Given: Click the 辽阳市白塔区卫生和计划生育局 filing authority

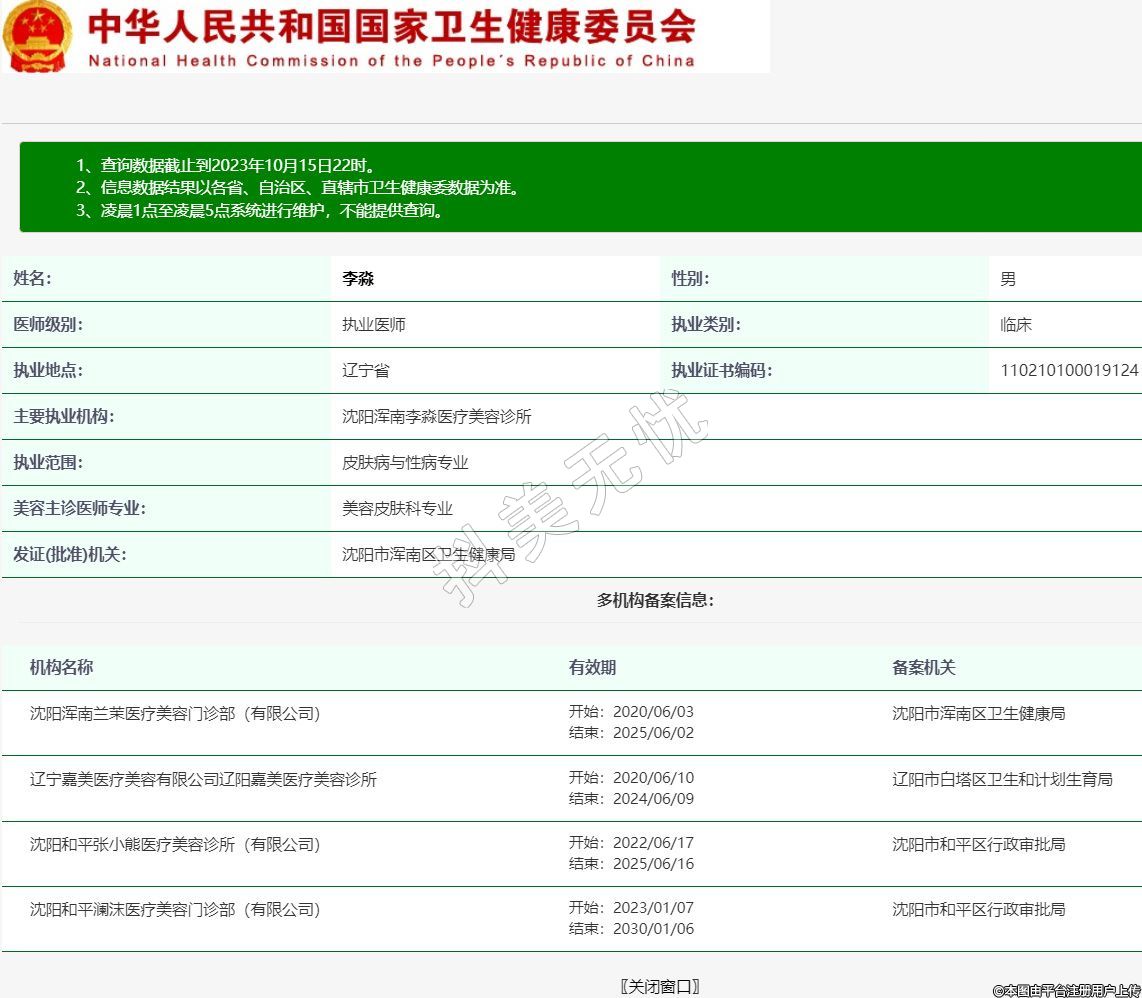Looking at the screenshot, I should click(x=1002, y=780).
